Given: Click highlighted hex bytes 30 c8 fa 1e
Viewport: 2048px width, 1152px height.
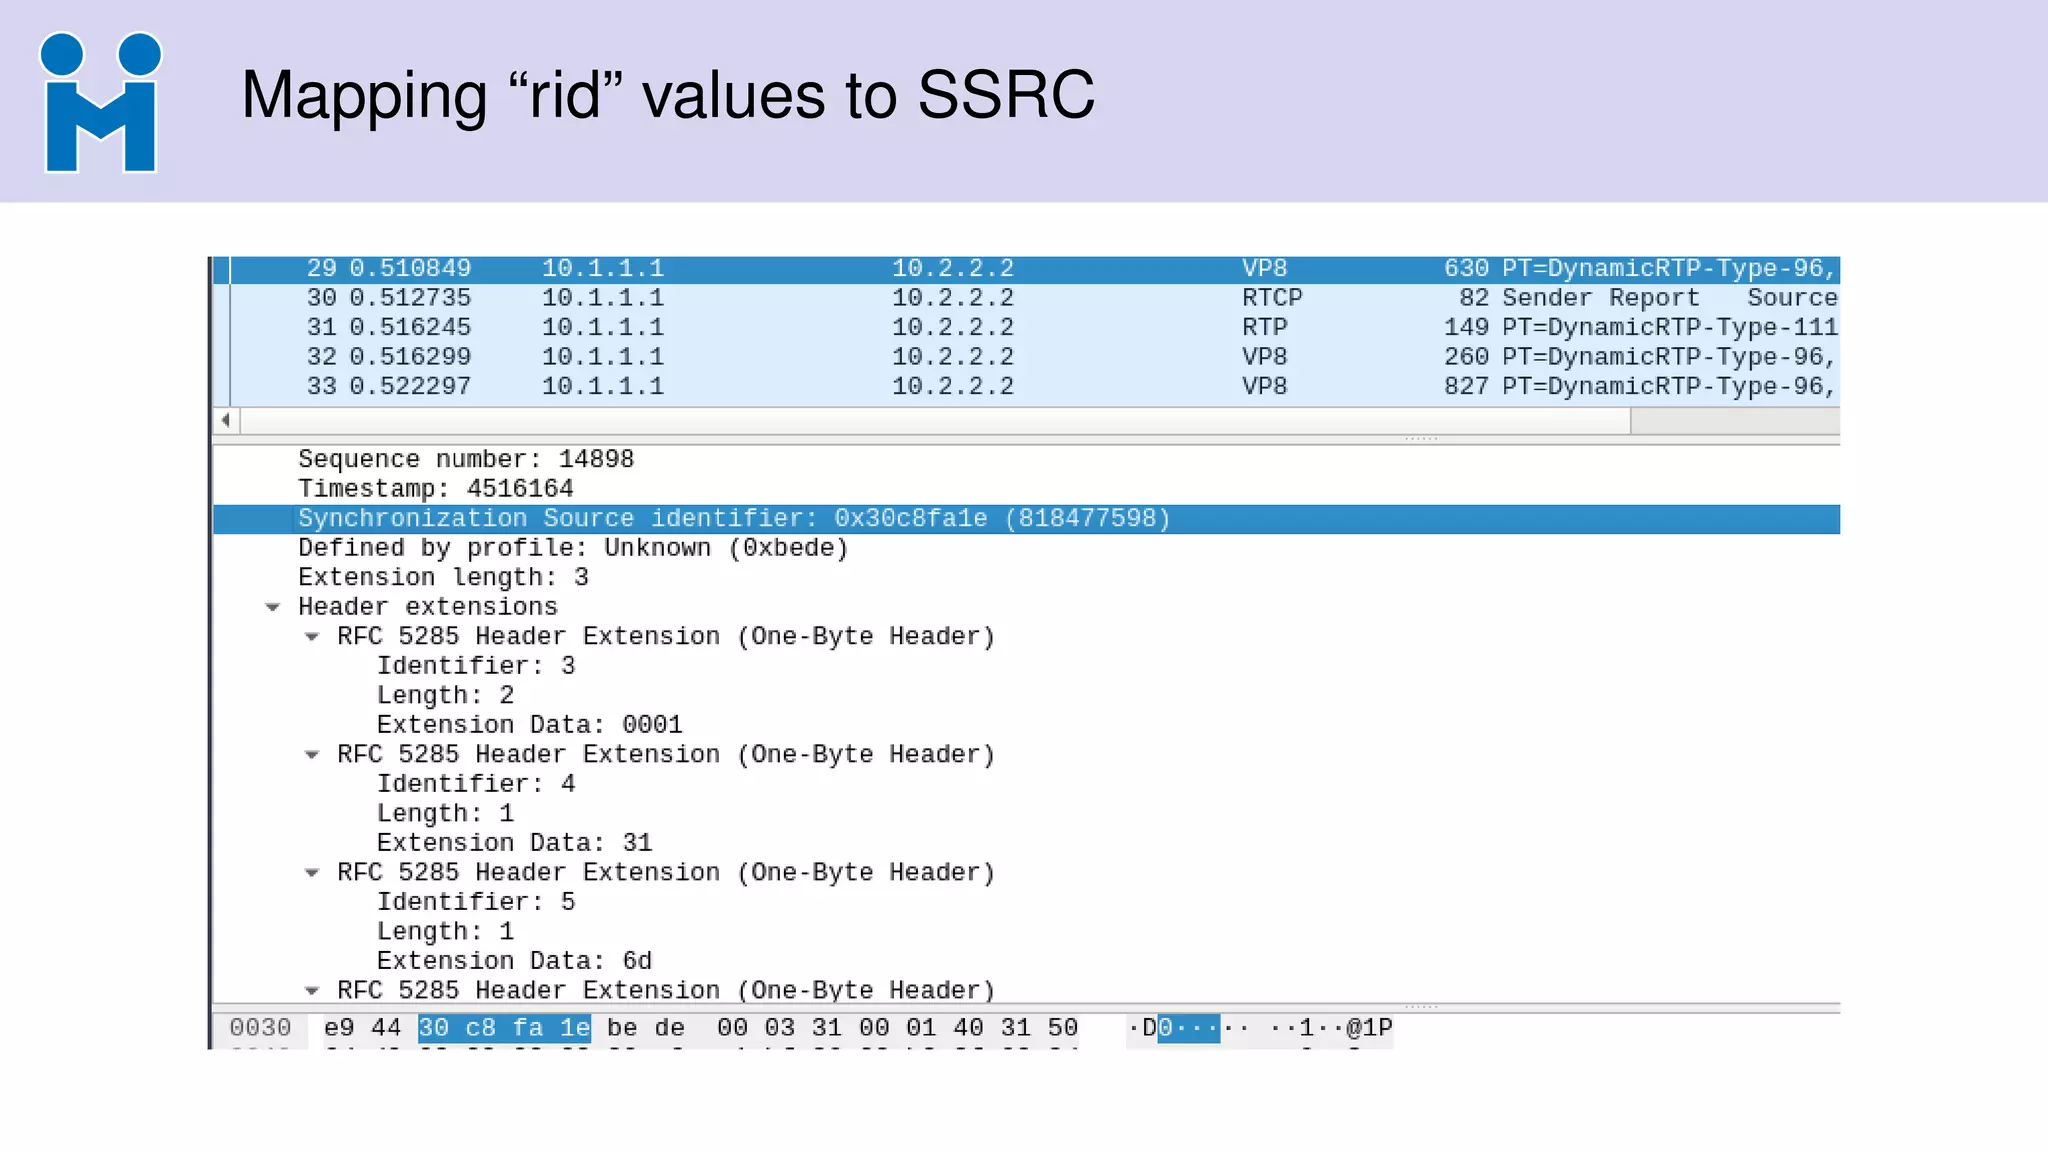Looking at the screenshot, I should click(x=504, y=1028).
